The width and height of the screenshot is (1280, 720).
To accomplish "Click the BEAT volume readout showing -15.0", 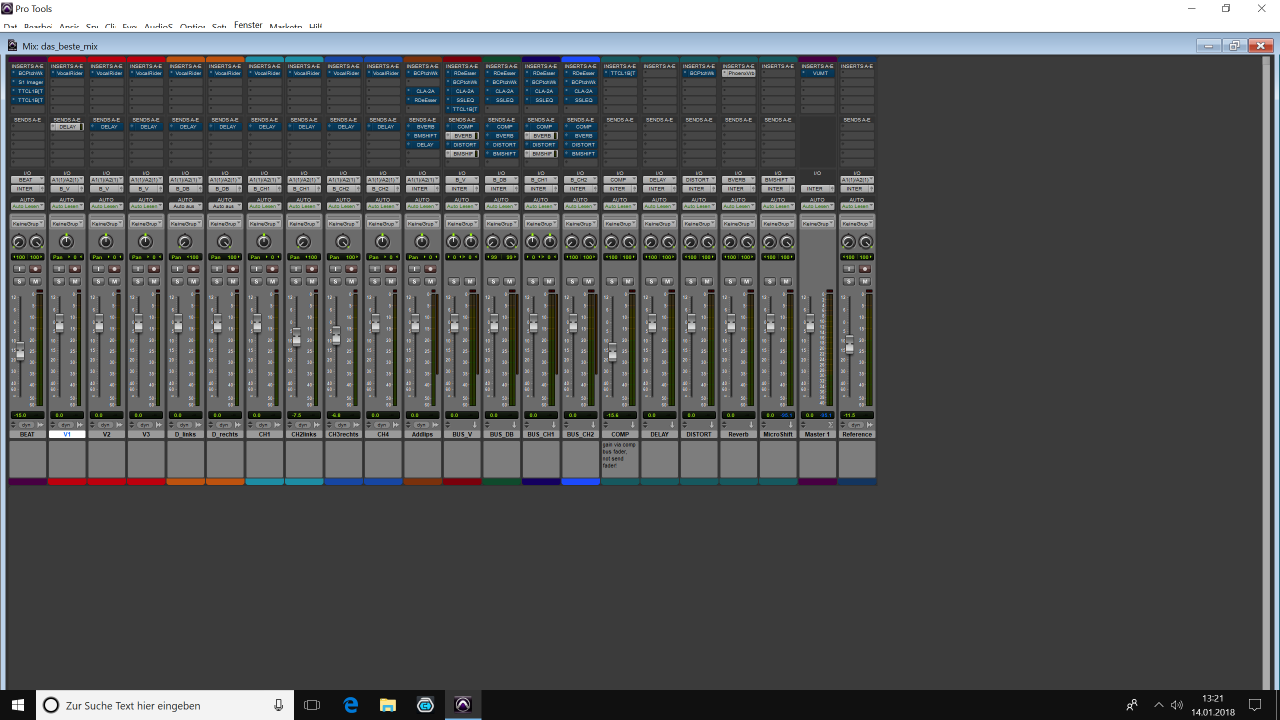I will pos(28,415).
